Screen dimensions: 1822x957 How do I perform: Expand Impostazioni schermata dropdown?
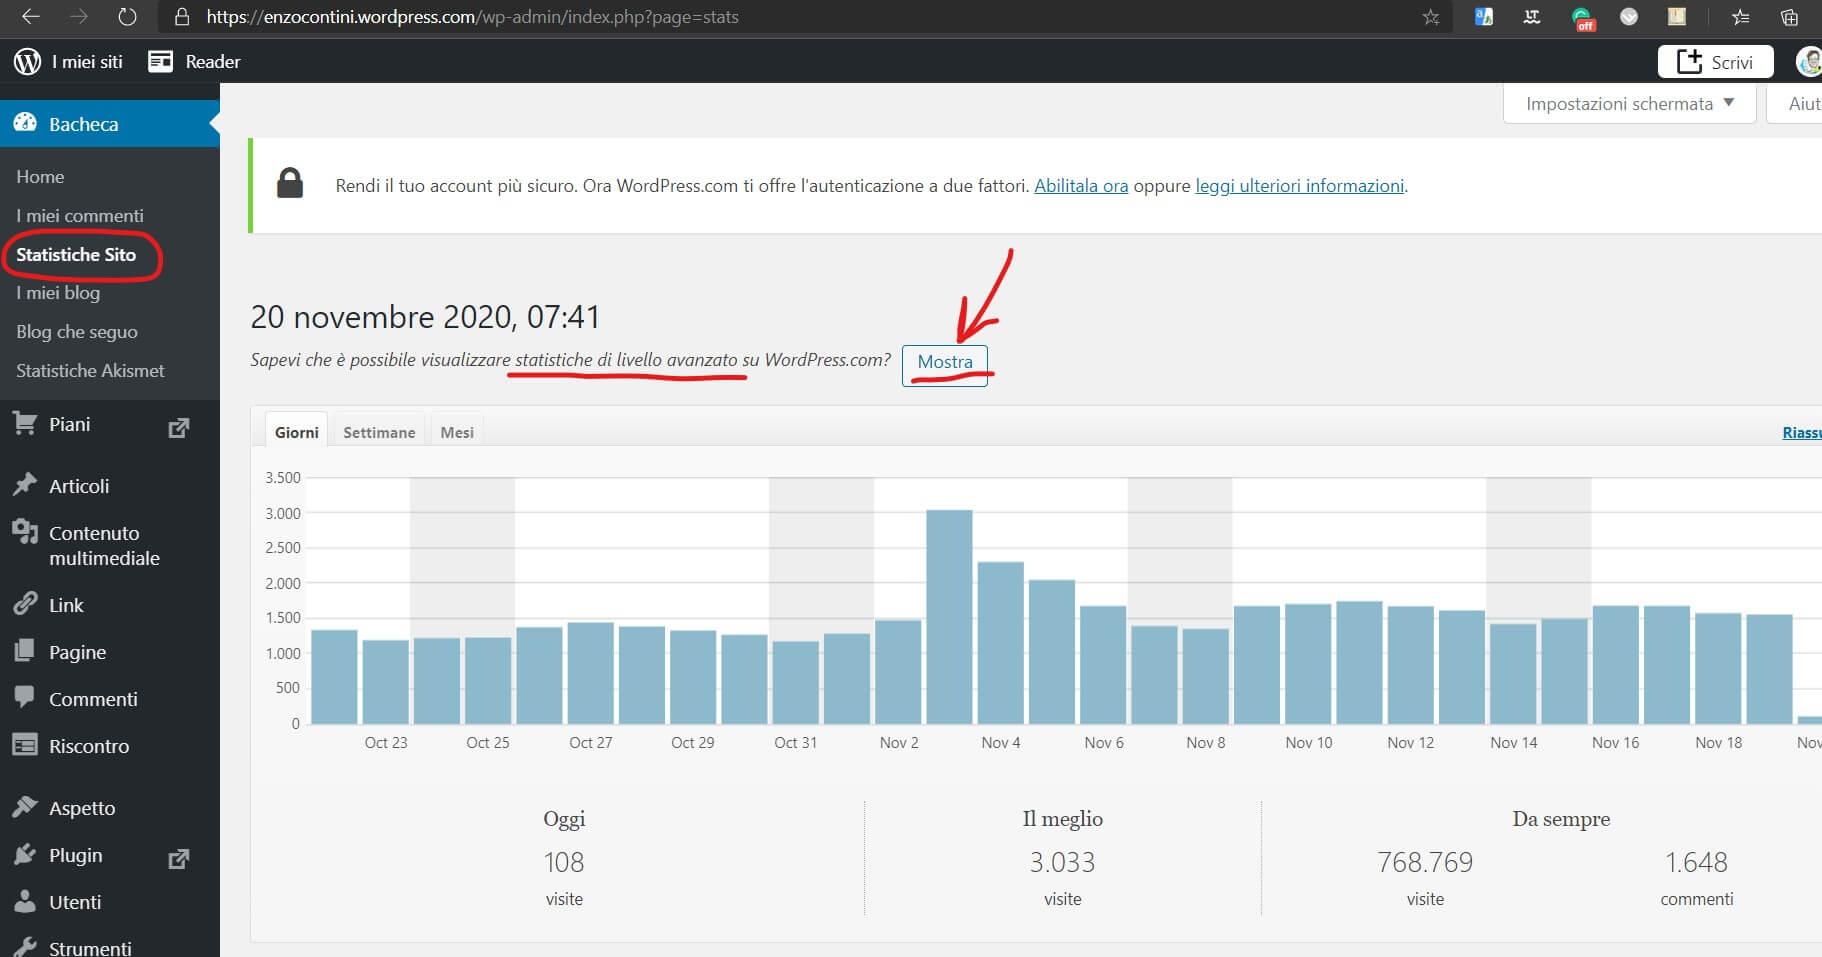point(1629,104)
